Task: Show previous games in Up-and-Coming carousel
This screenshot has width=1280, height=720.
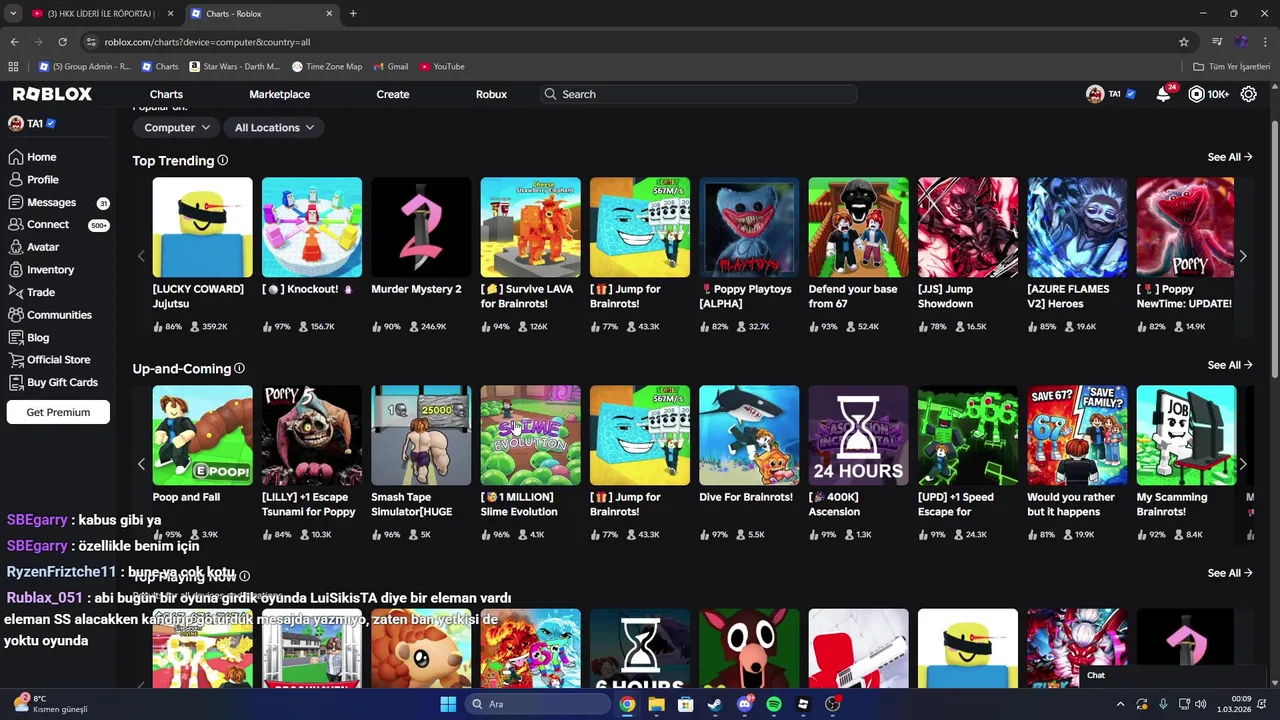Action: (x=141, y=465)
